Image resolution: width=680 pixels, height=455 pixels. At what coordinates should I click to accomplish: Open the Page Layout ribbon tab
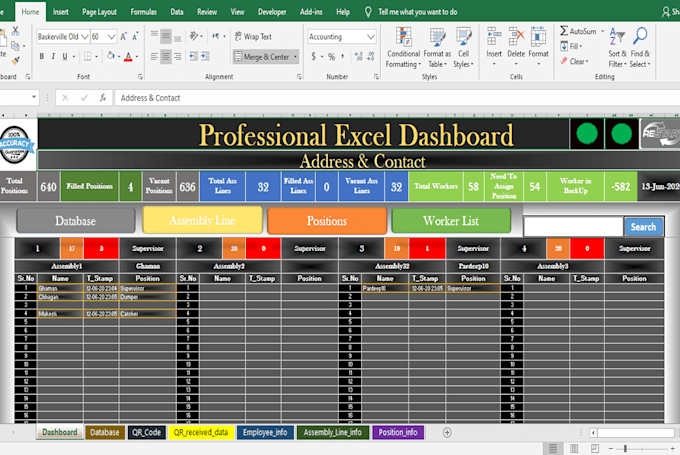coord(97,12)
